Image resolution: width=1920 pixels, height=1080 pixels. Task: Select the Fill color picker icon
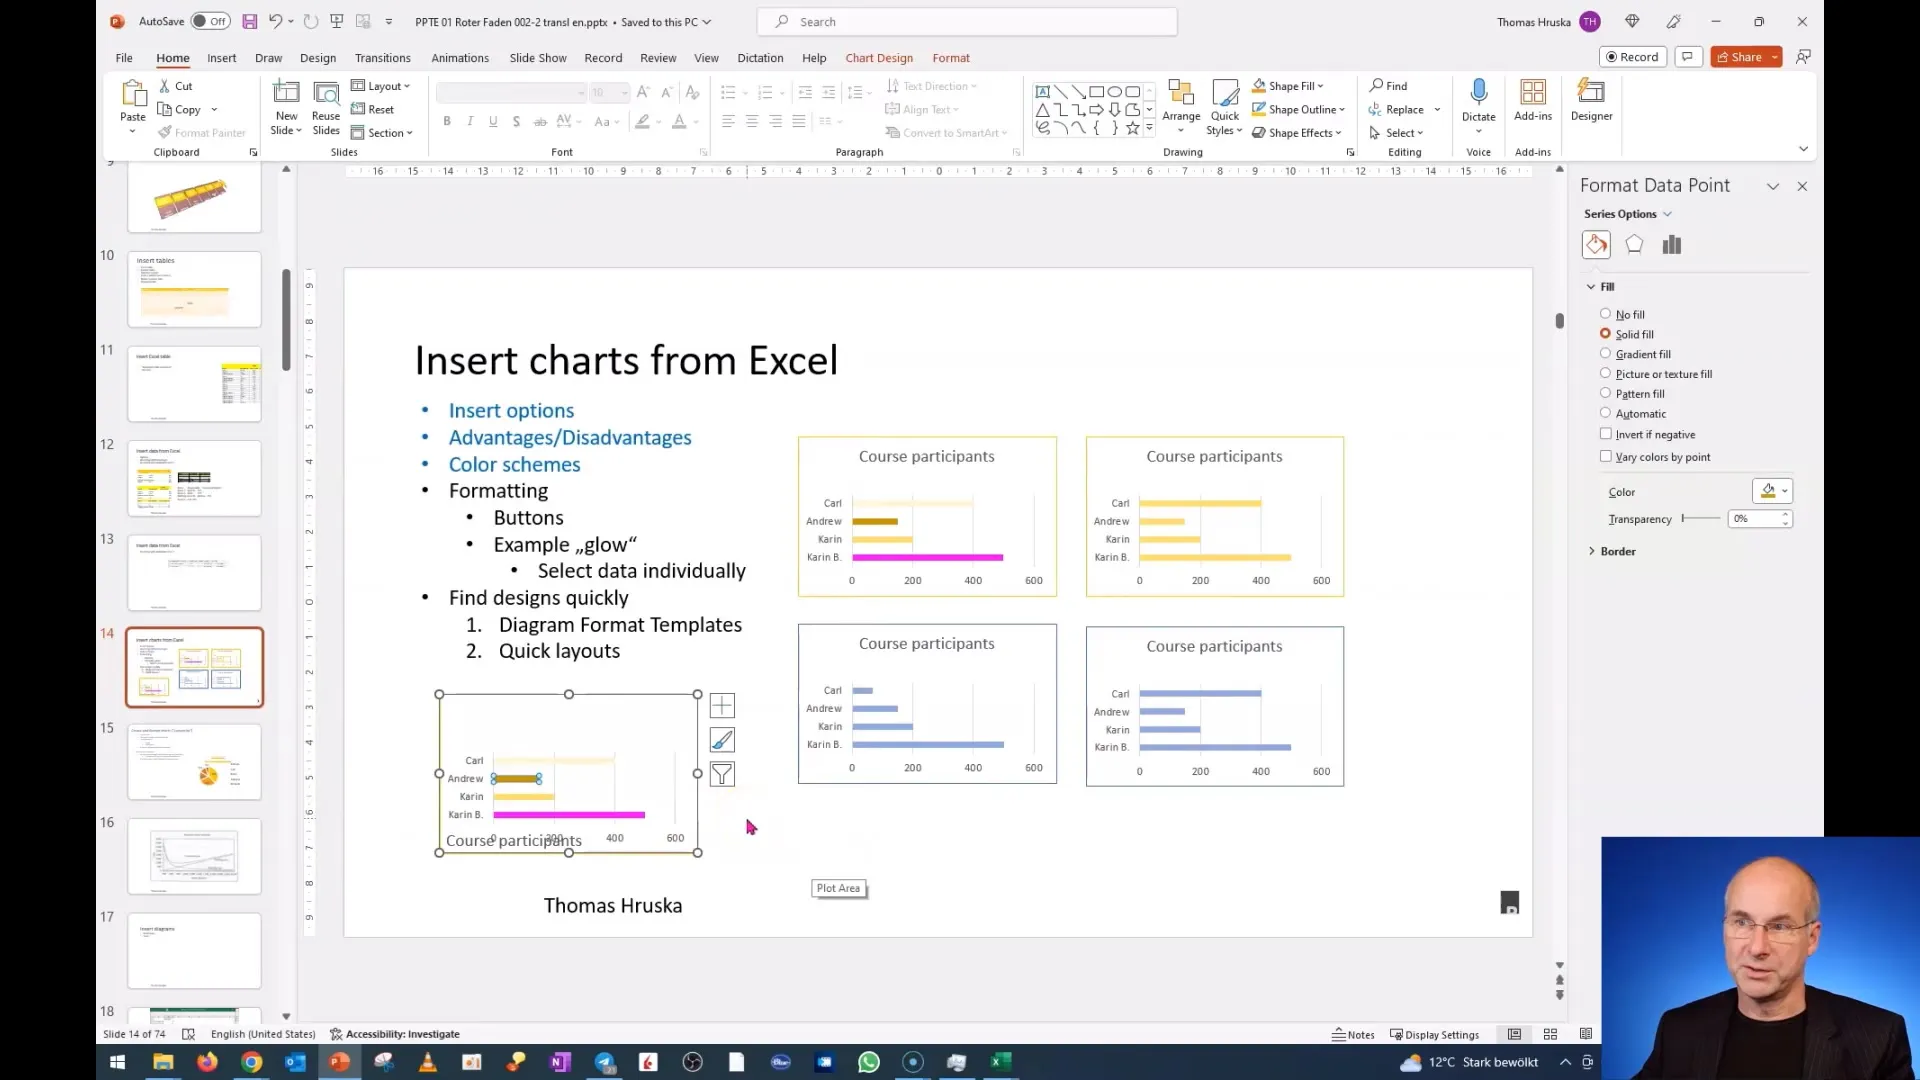[x=1770, y=491]
